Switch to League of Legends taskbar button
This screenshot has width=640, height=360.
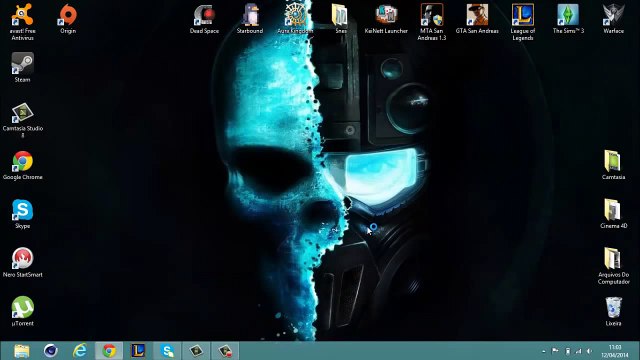pyautogui.click(x=138, y=351)
